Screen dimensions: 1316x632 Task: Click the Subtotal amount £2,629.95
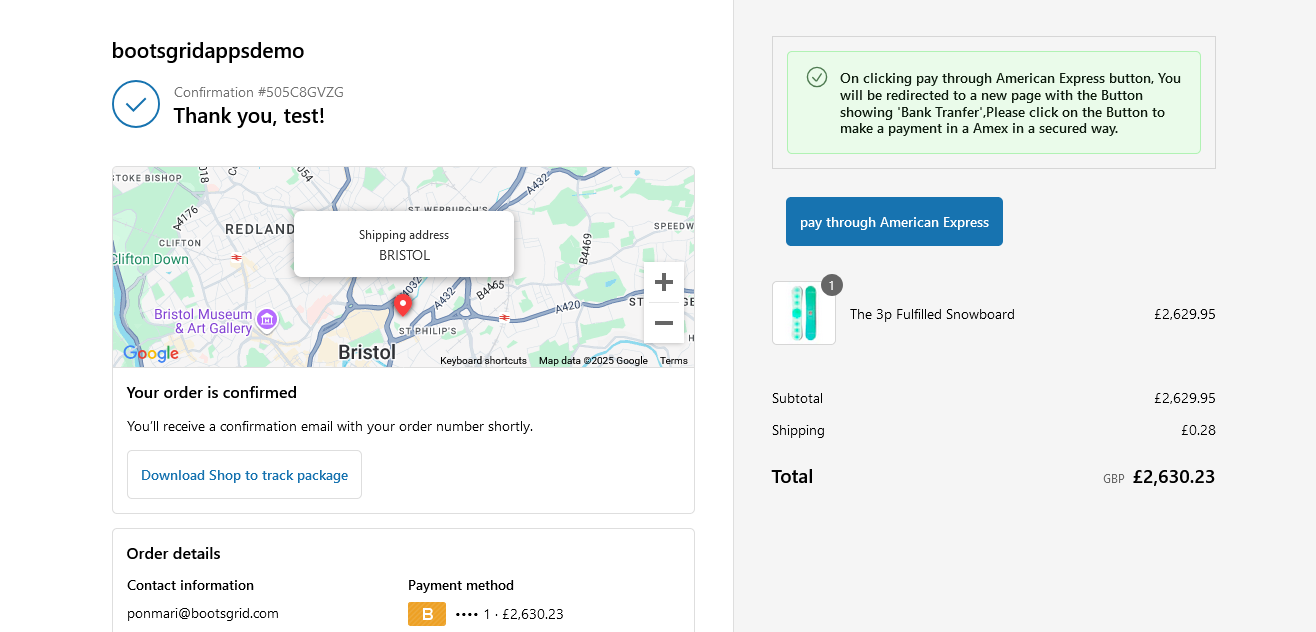click(x=1185, y=398)
